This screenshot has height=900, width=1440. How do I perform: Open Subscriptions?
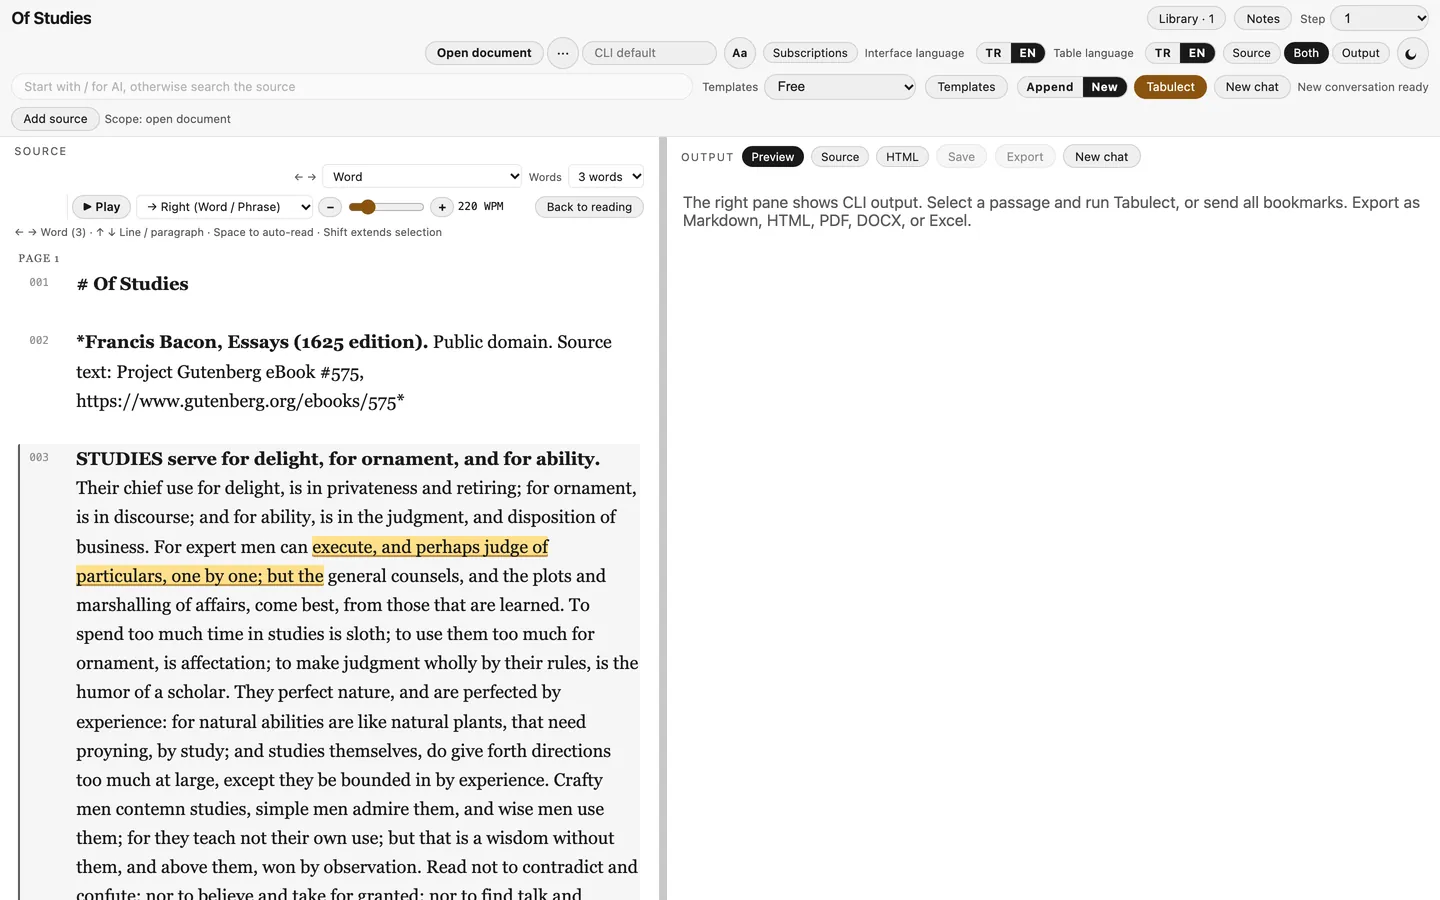pyautogui.click(x=810, y=53)
